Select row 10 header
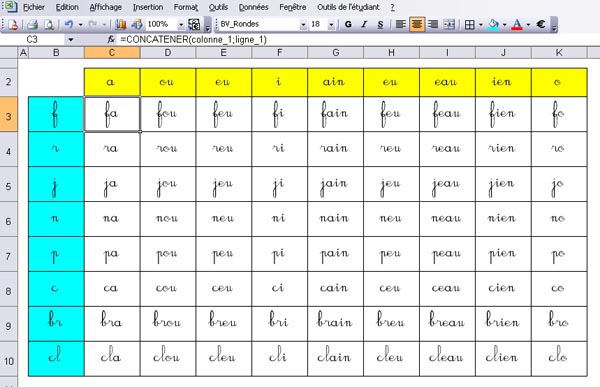Image resolution: width=600 pixels, height=387 pixels. tap(8, 359)
